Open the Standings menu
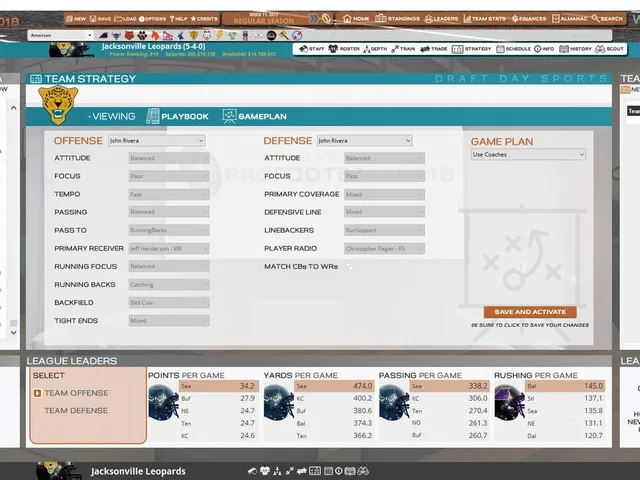Screen dimensions: 640x480 [398, 18]
